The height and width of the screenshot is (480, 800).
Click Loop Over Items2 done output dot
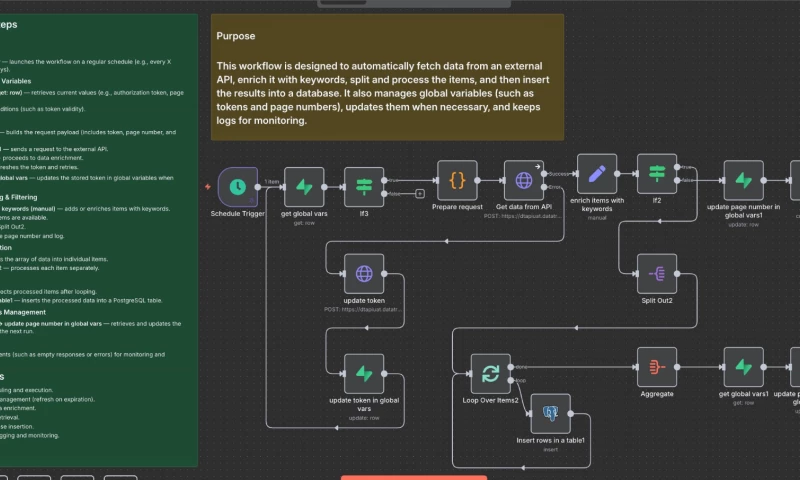[x=511, y=367]
